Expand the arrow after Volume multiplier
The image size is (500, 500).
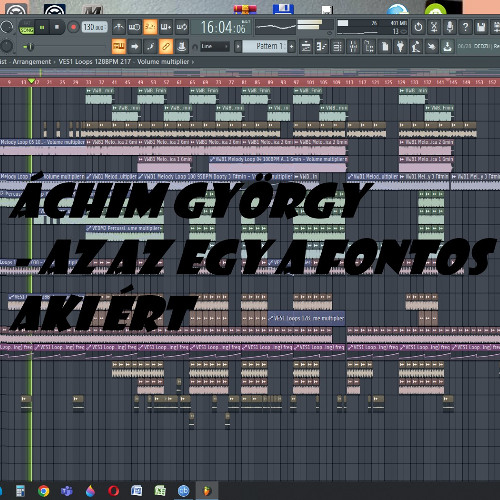click(x=193, y=62)
